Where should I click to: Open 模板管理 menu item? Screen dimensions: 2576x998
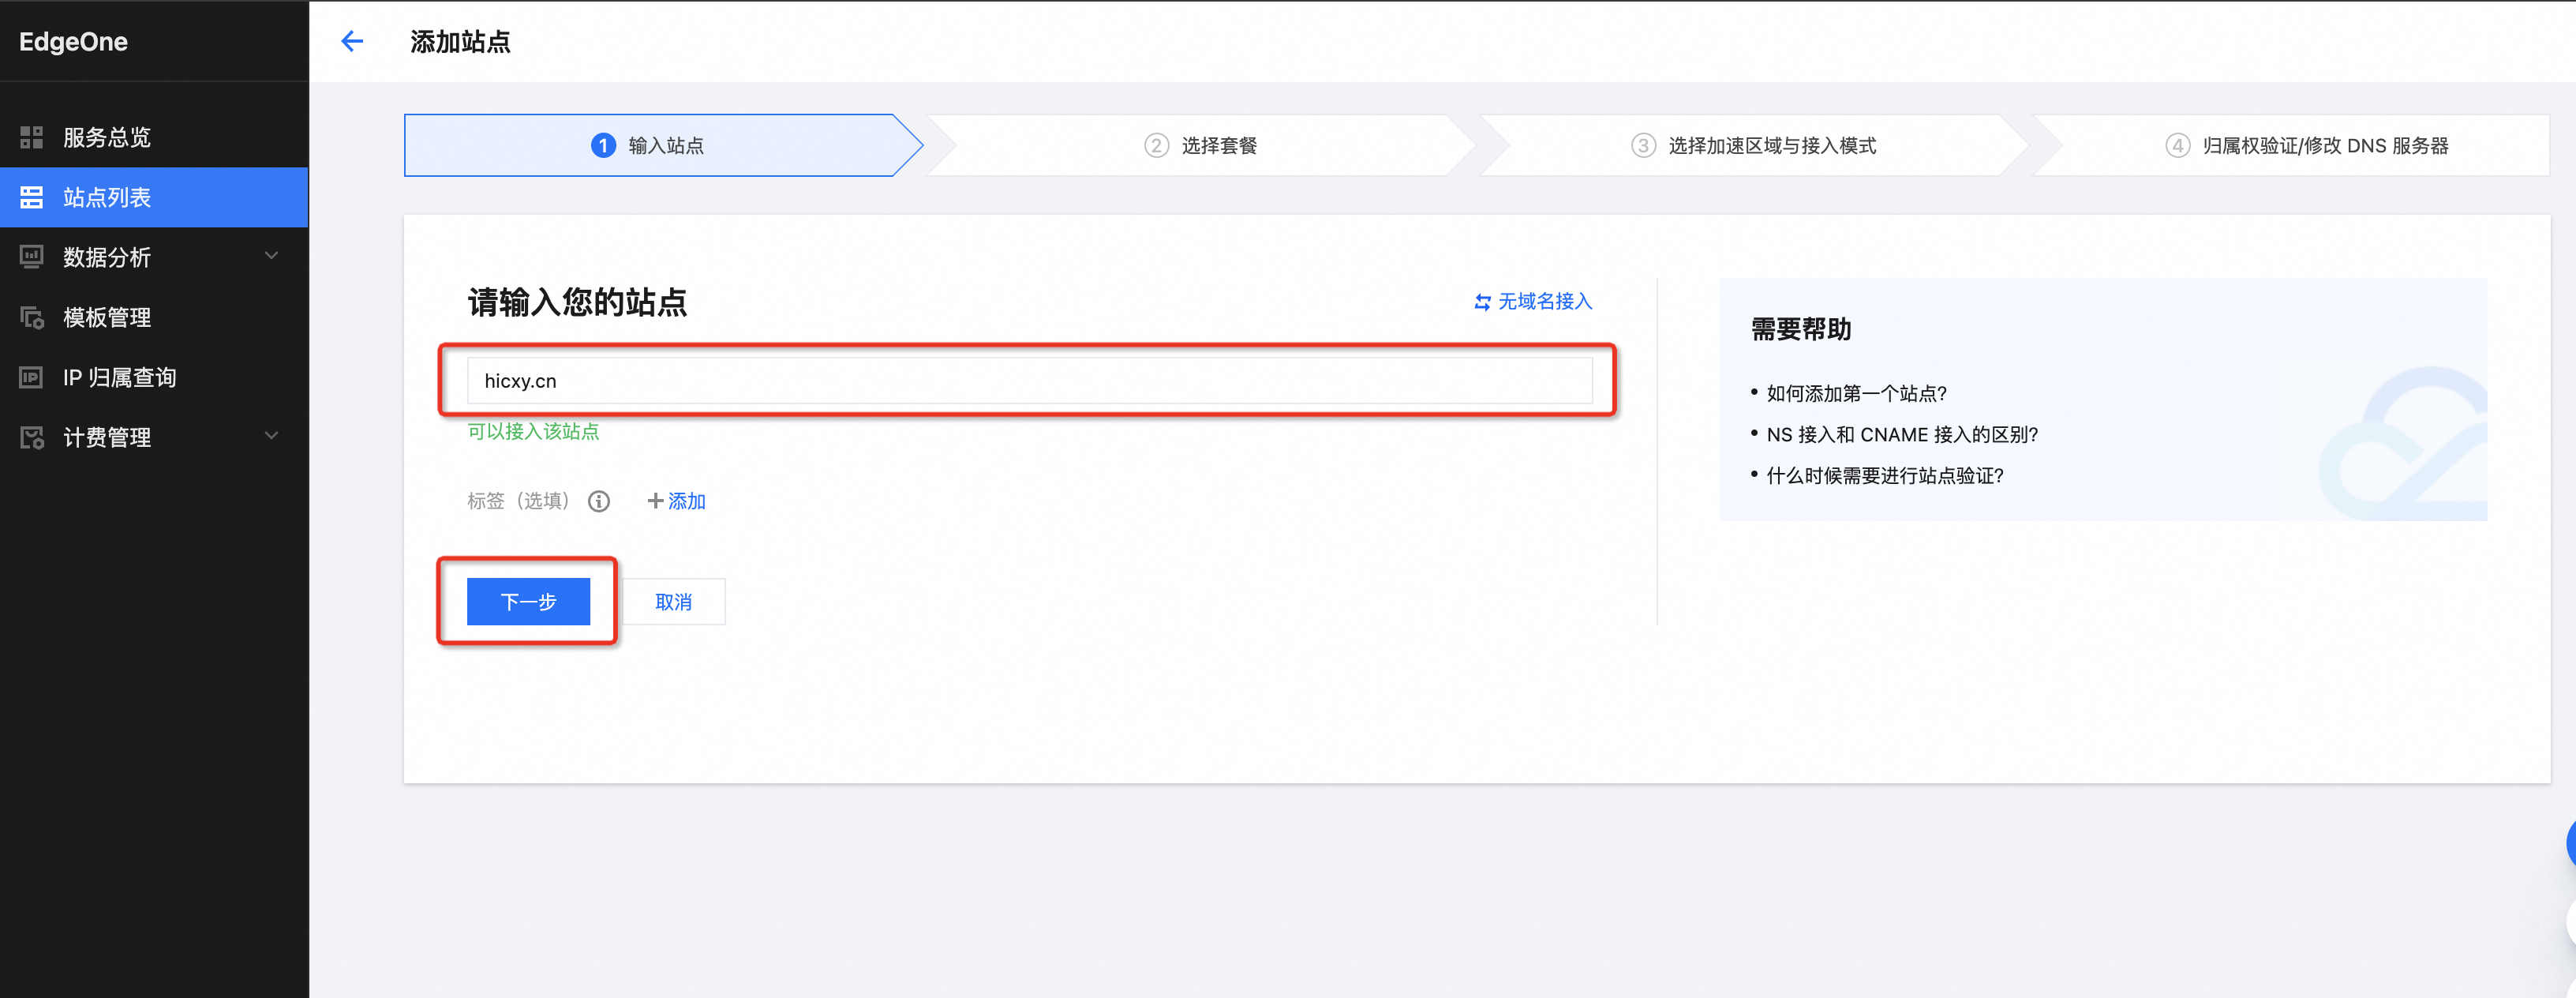pyautogui.click(x=154, y=317)
